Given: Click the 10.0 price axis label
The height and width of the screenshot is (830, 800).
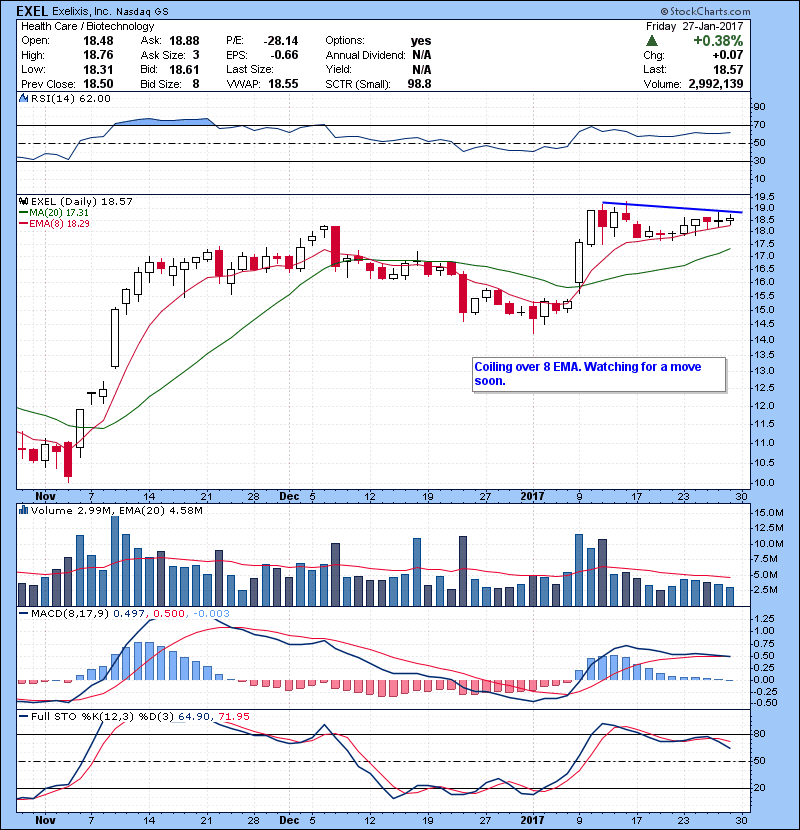Looking at the screenshot, I should [763, 483].
